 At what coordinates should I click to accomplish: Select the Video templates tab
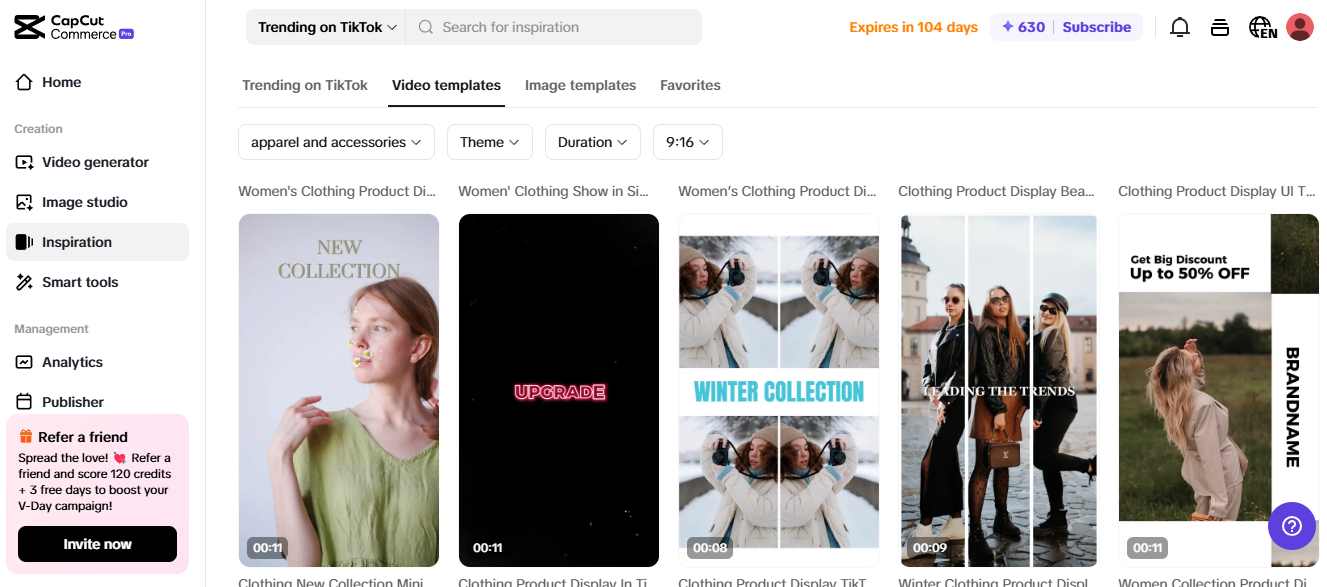(x=446, y=85)
